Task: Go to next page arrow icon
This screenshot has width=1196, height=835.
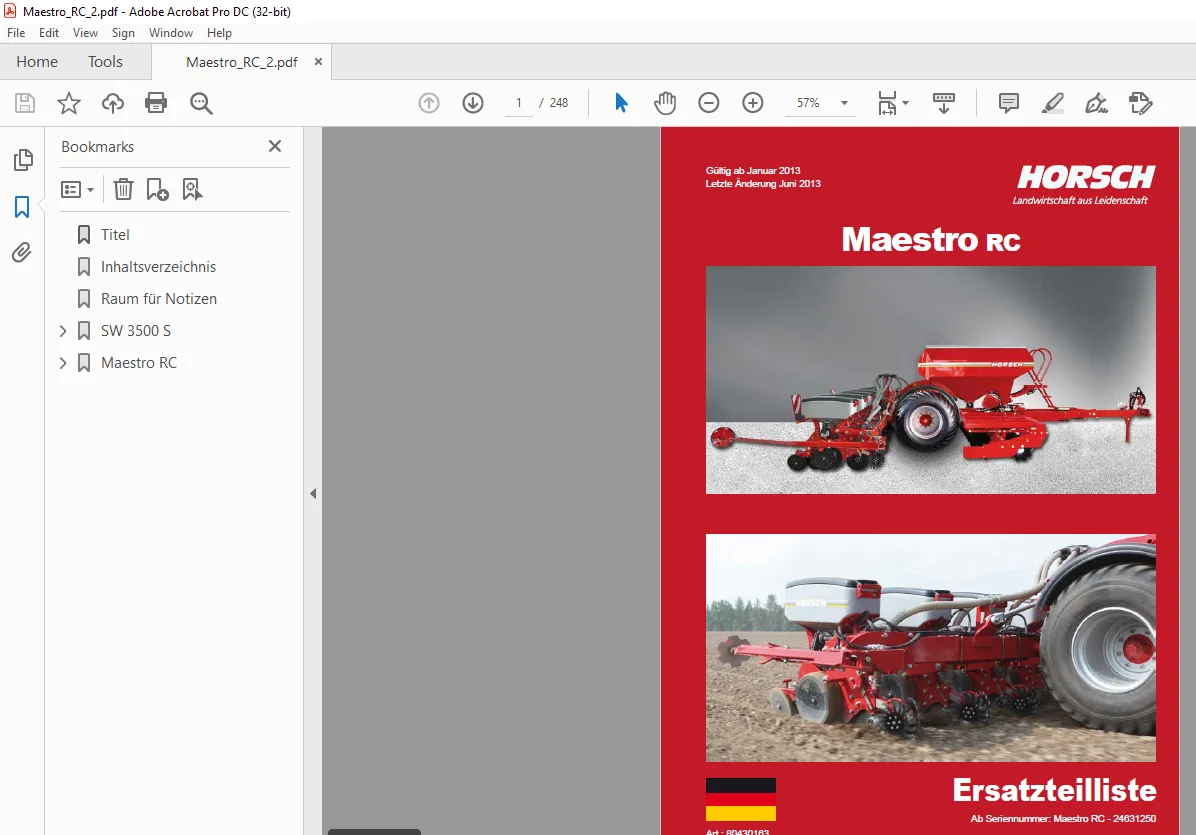Action: click(473, 103)
